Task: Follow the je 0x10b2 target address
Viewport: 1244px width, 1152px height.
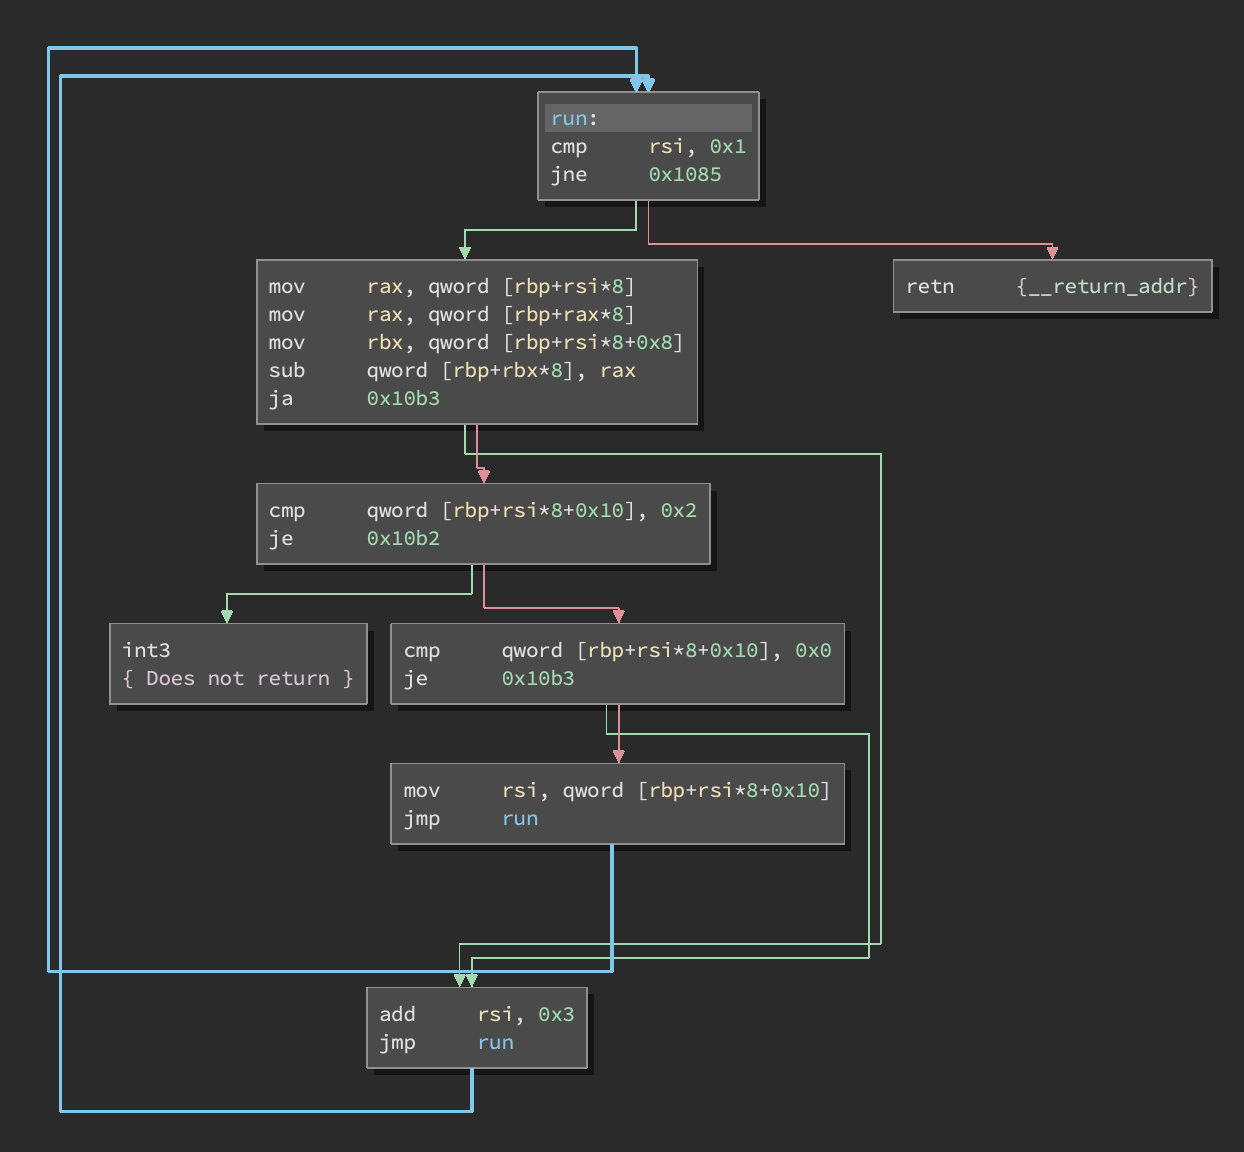Action: 403,538
